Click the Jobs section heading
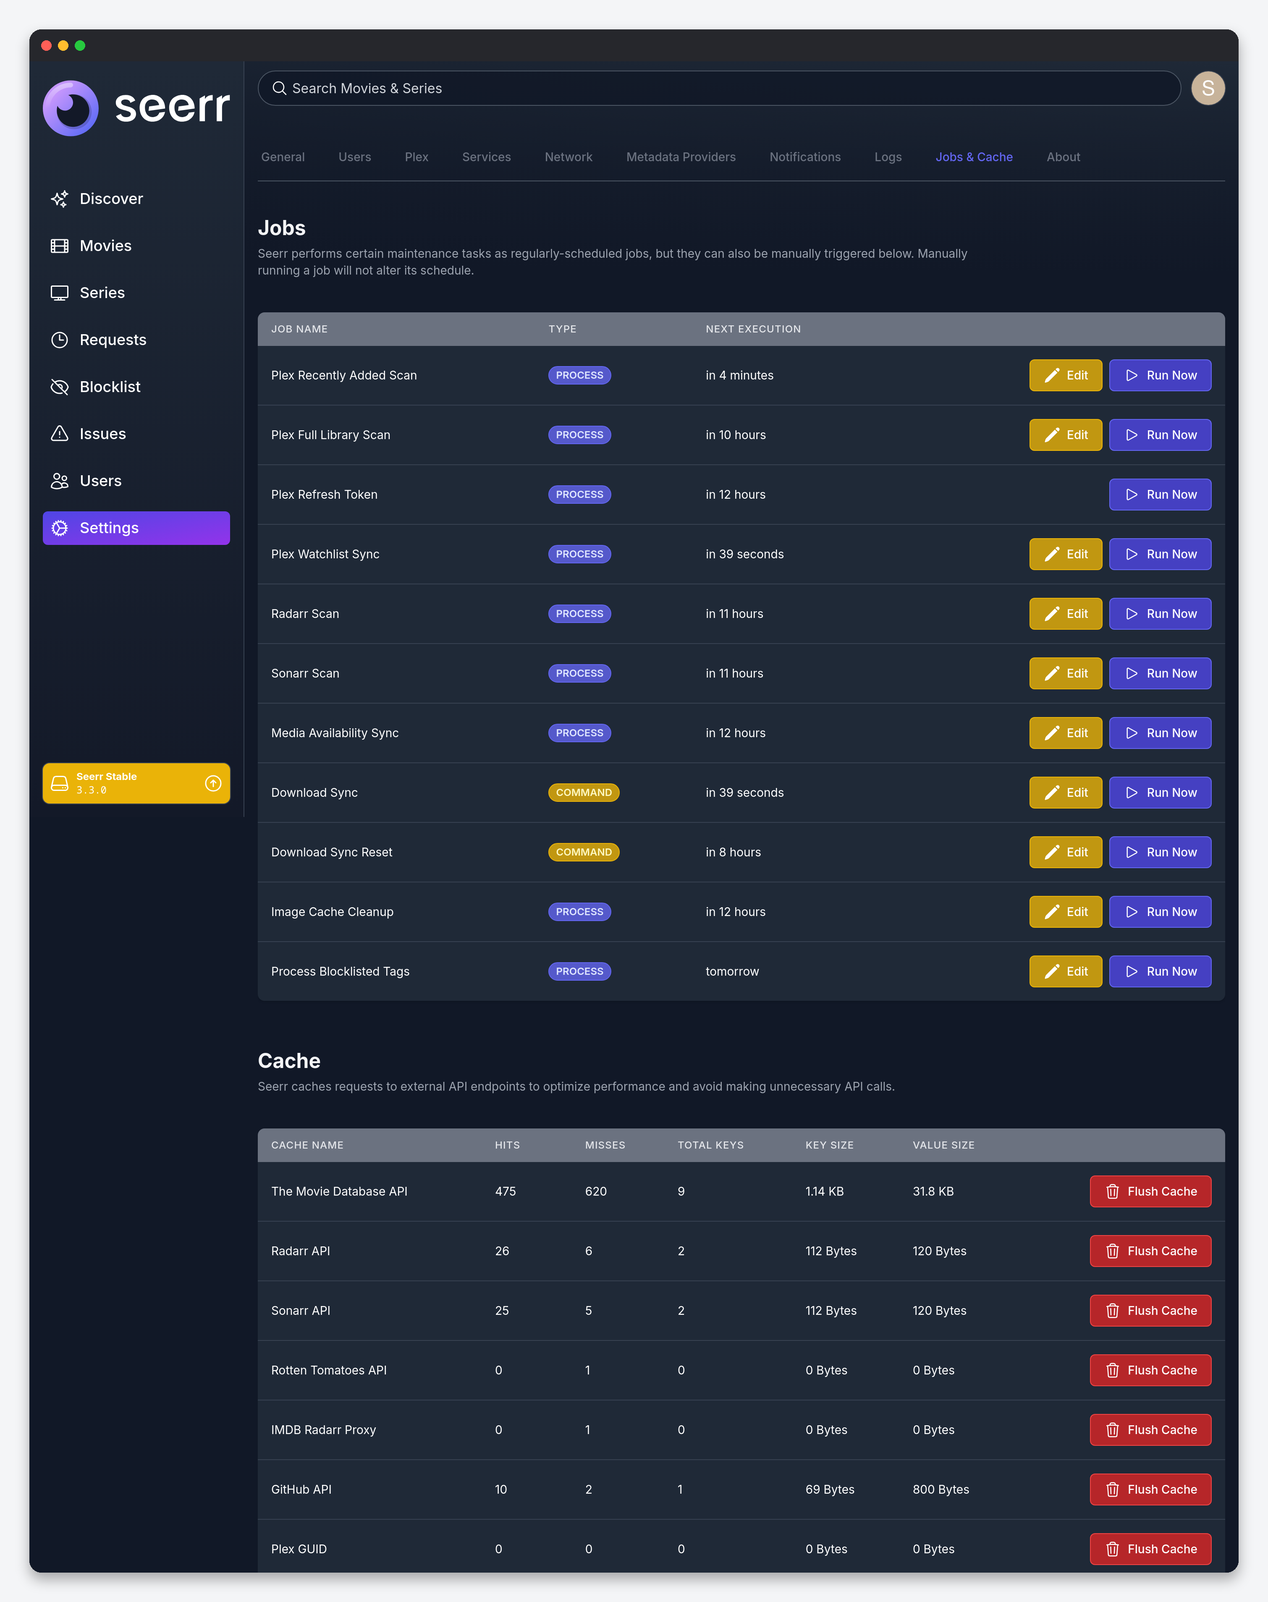The width and height of the screenshot is (1268, 1602). (x=282, y=228)
